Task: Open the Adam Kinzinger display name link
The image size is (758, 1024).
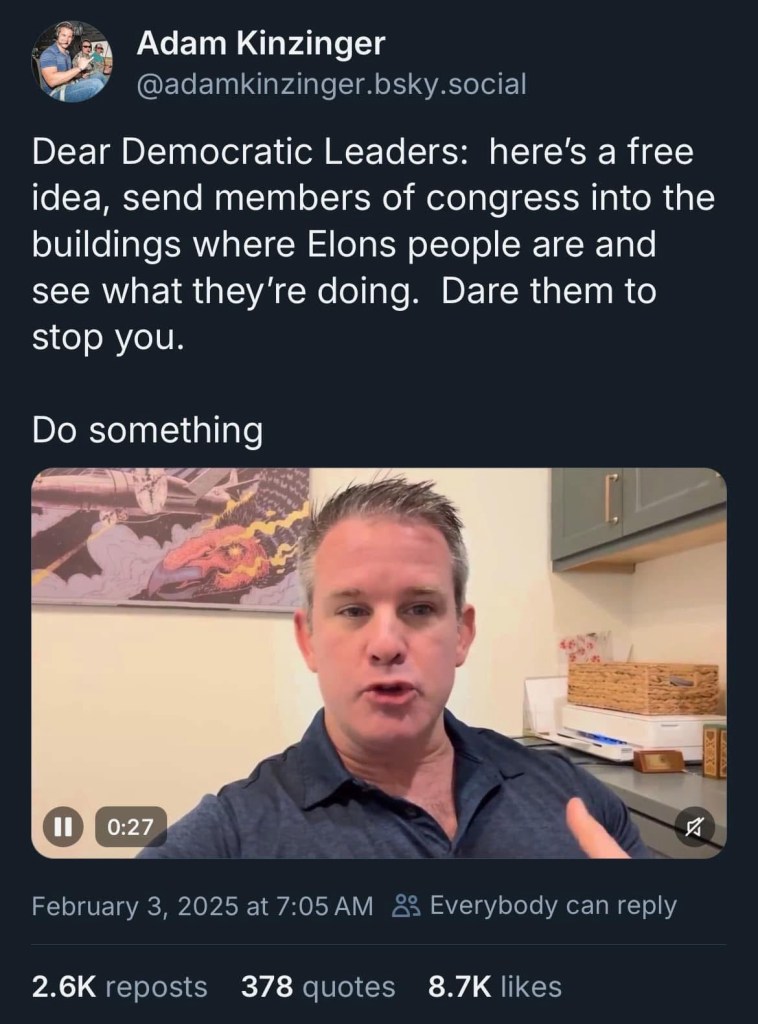Action: click(260, 43)
